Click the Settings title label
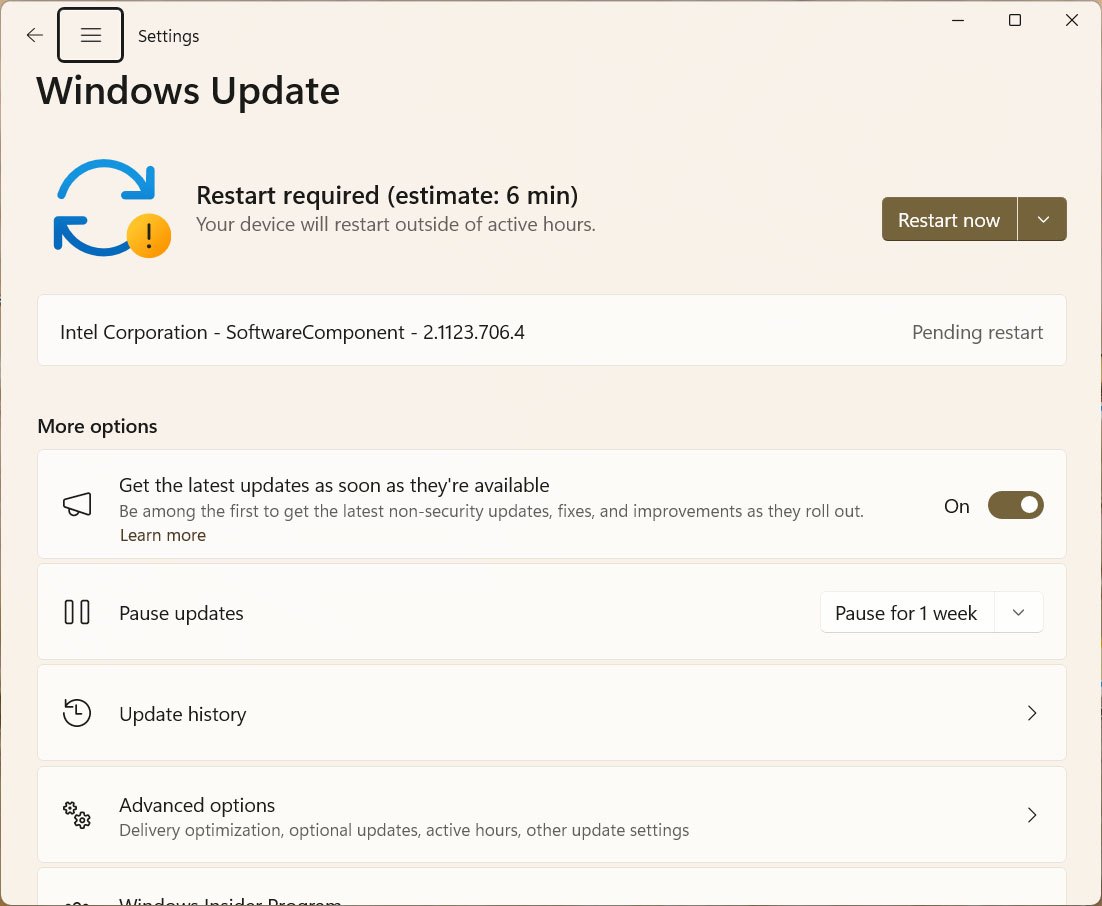The image size is (1102, 906). point(169,36)
